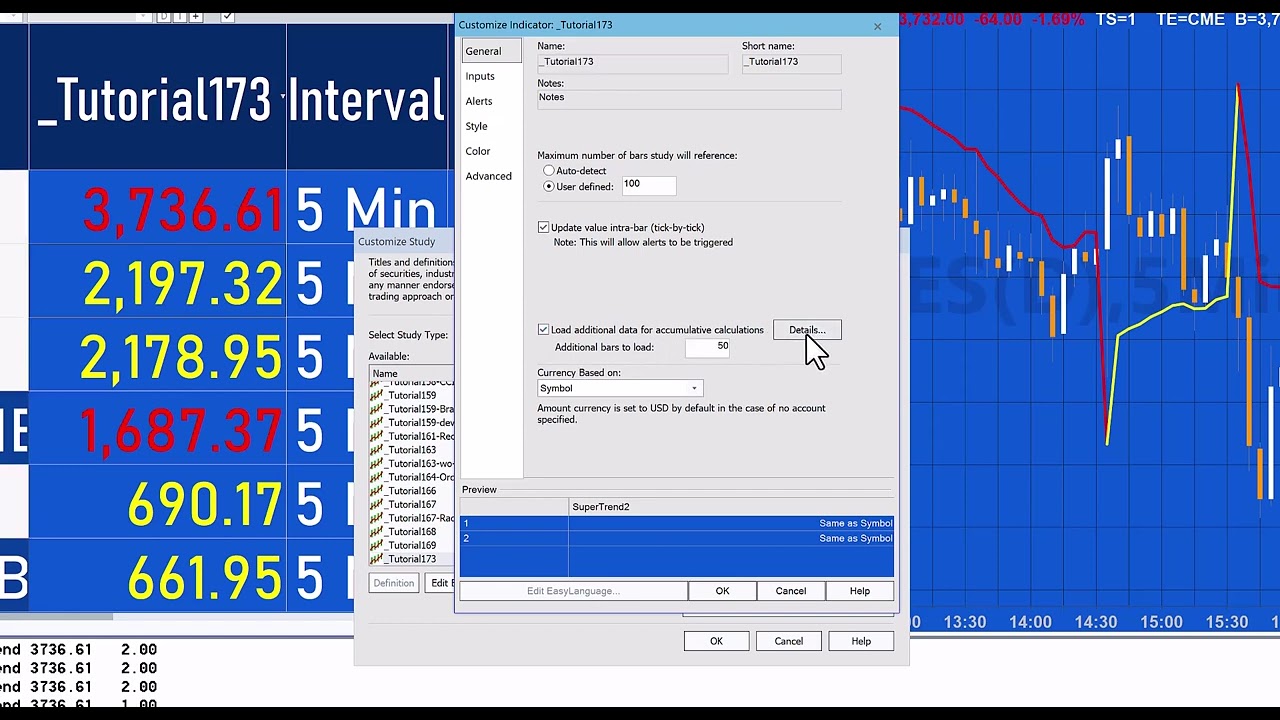
Task: Click the indicator Name input field
Action: pyautogui.click(x=632, y=62)
